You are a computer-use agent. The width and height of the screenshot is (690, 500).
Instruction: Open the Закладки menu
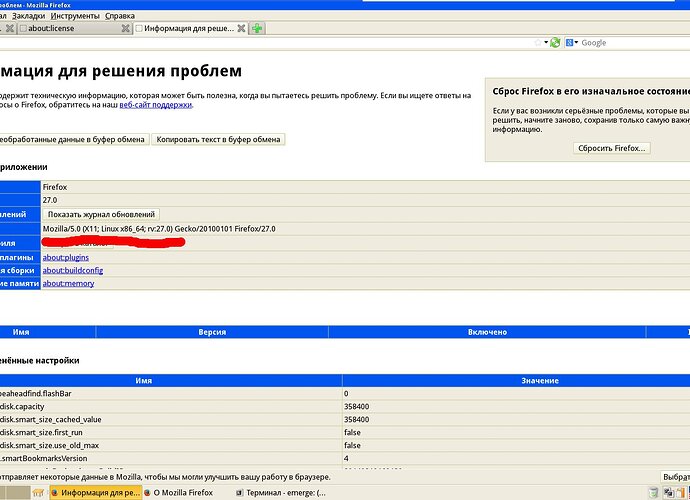(x=29, y=16)
